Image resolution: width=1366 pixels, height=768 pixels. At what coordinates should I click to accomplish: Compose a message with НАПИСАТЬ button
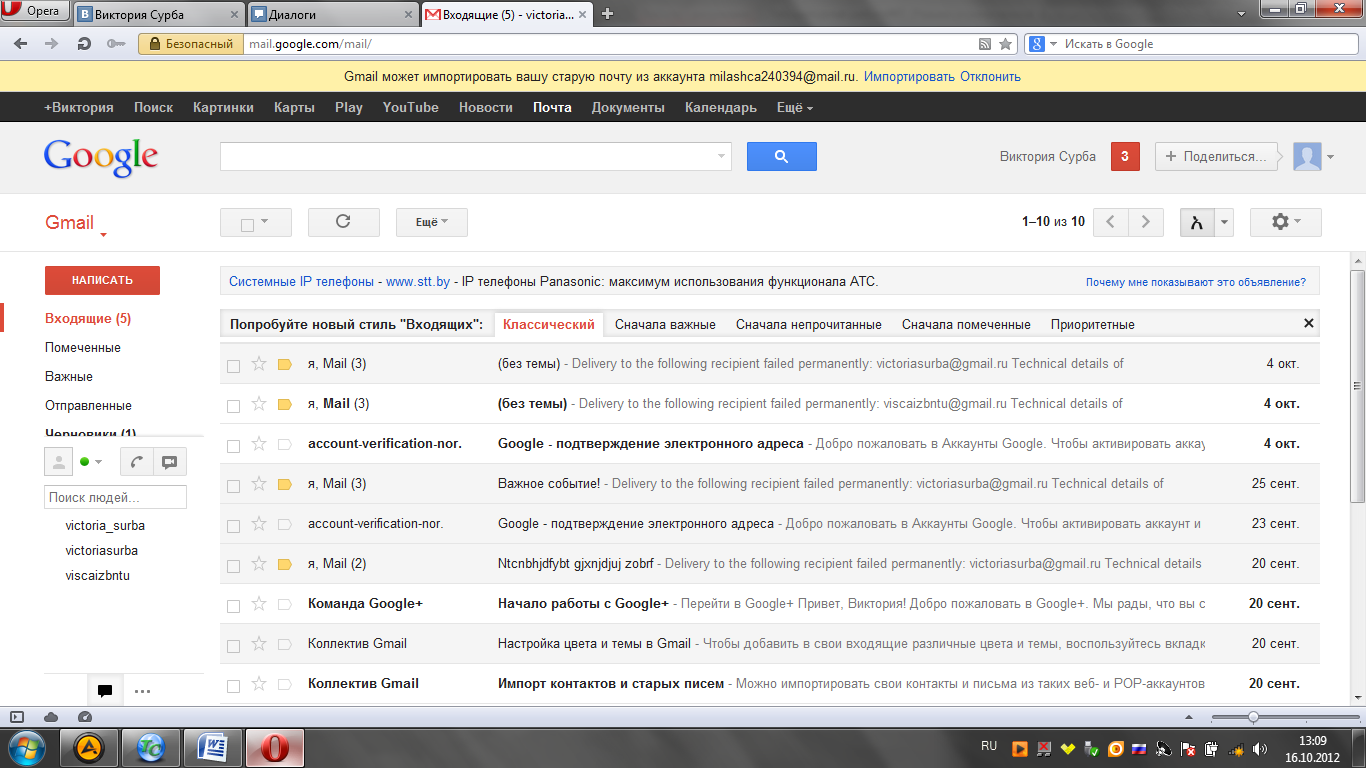[102, 280]
